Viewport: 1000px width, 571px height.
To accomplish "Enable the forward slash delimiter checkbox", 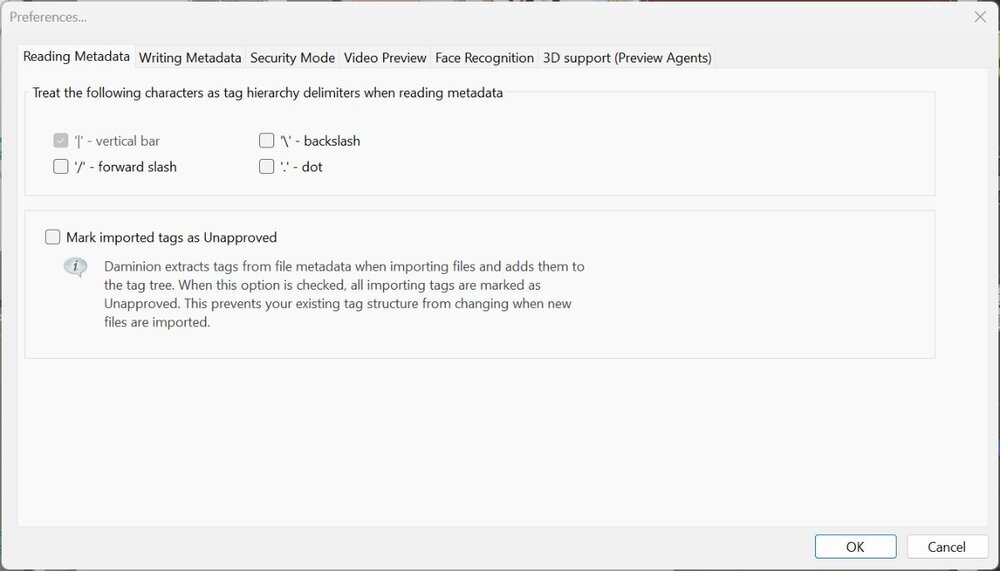I will [x=61, y=167].
